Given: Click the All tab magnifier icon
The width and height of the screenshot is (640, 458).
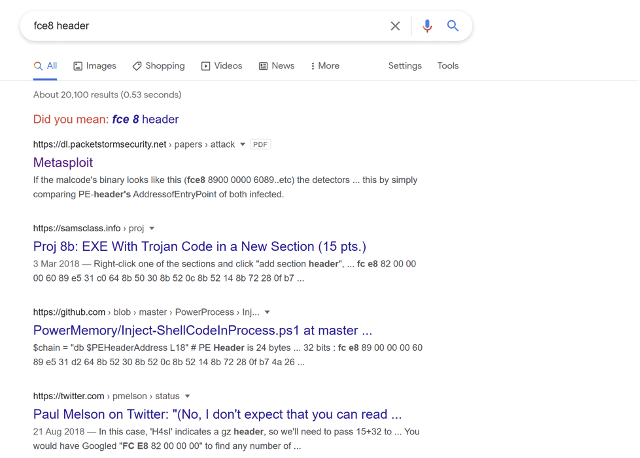Looking at the screenshot, I should 38,66.
